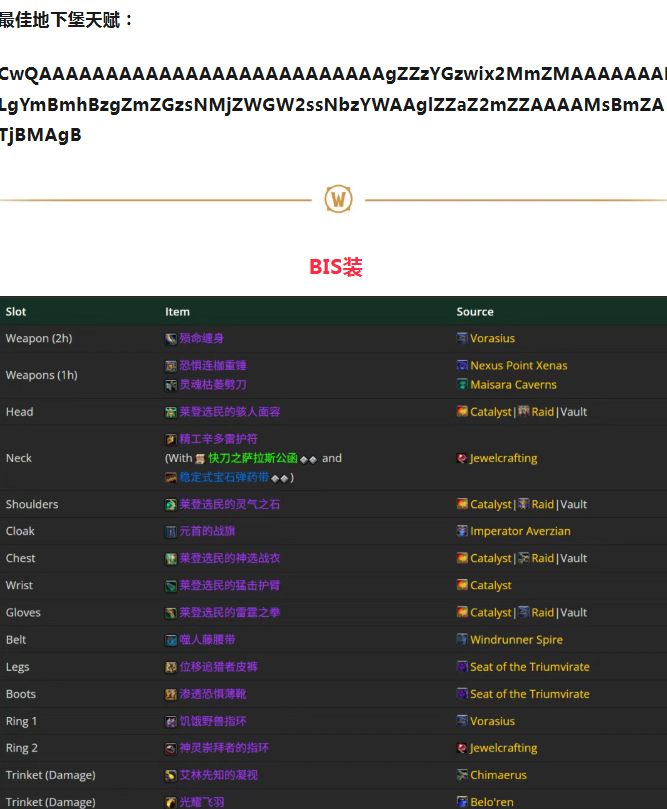Screen dimensions: 667x809
Task: Click the WoW logo emblem in the divider
Action: [x=339, y=199]
